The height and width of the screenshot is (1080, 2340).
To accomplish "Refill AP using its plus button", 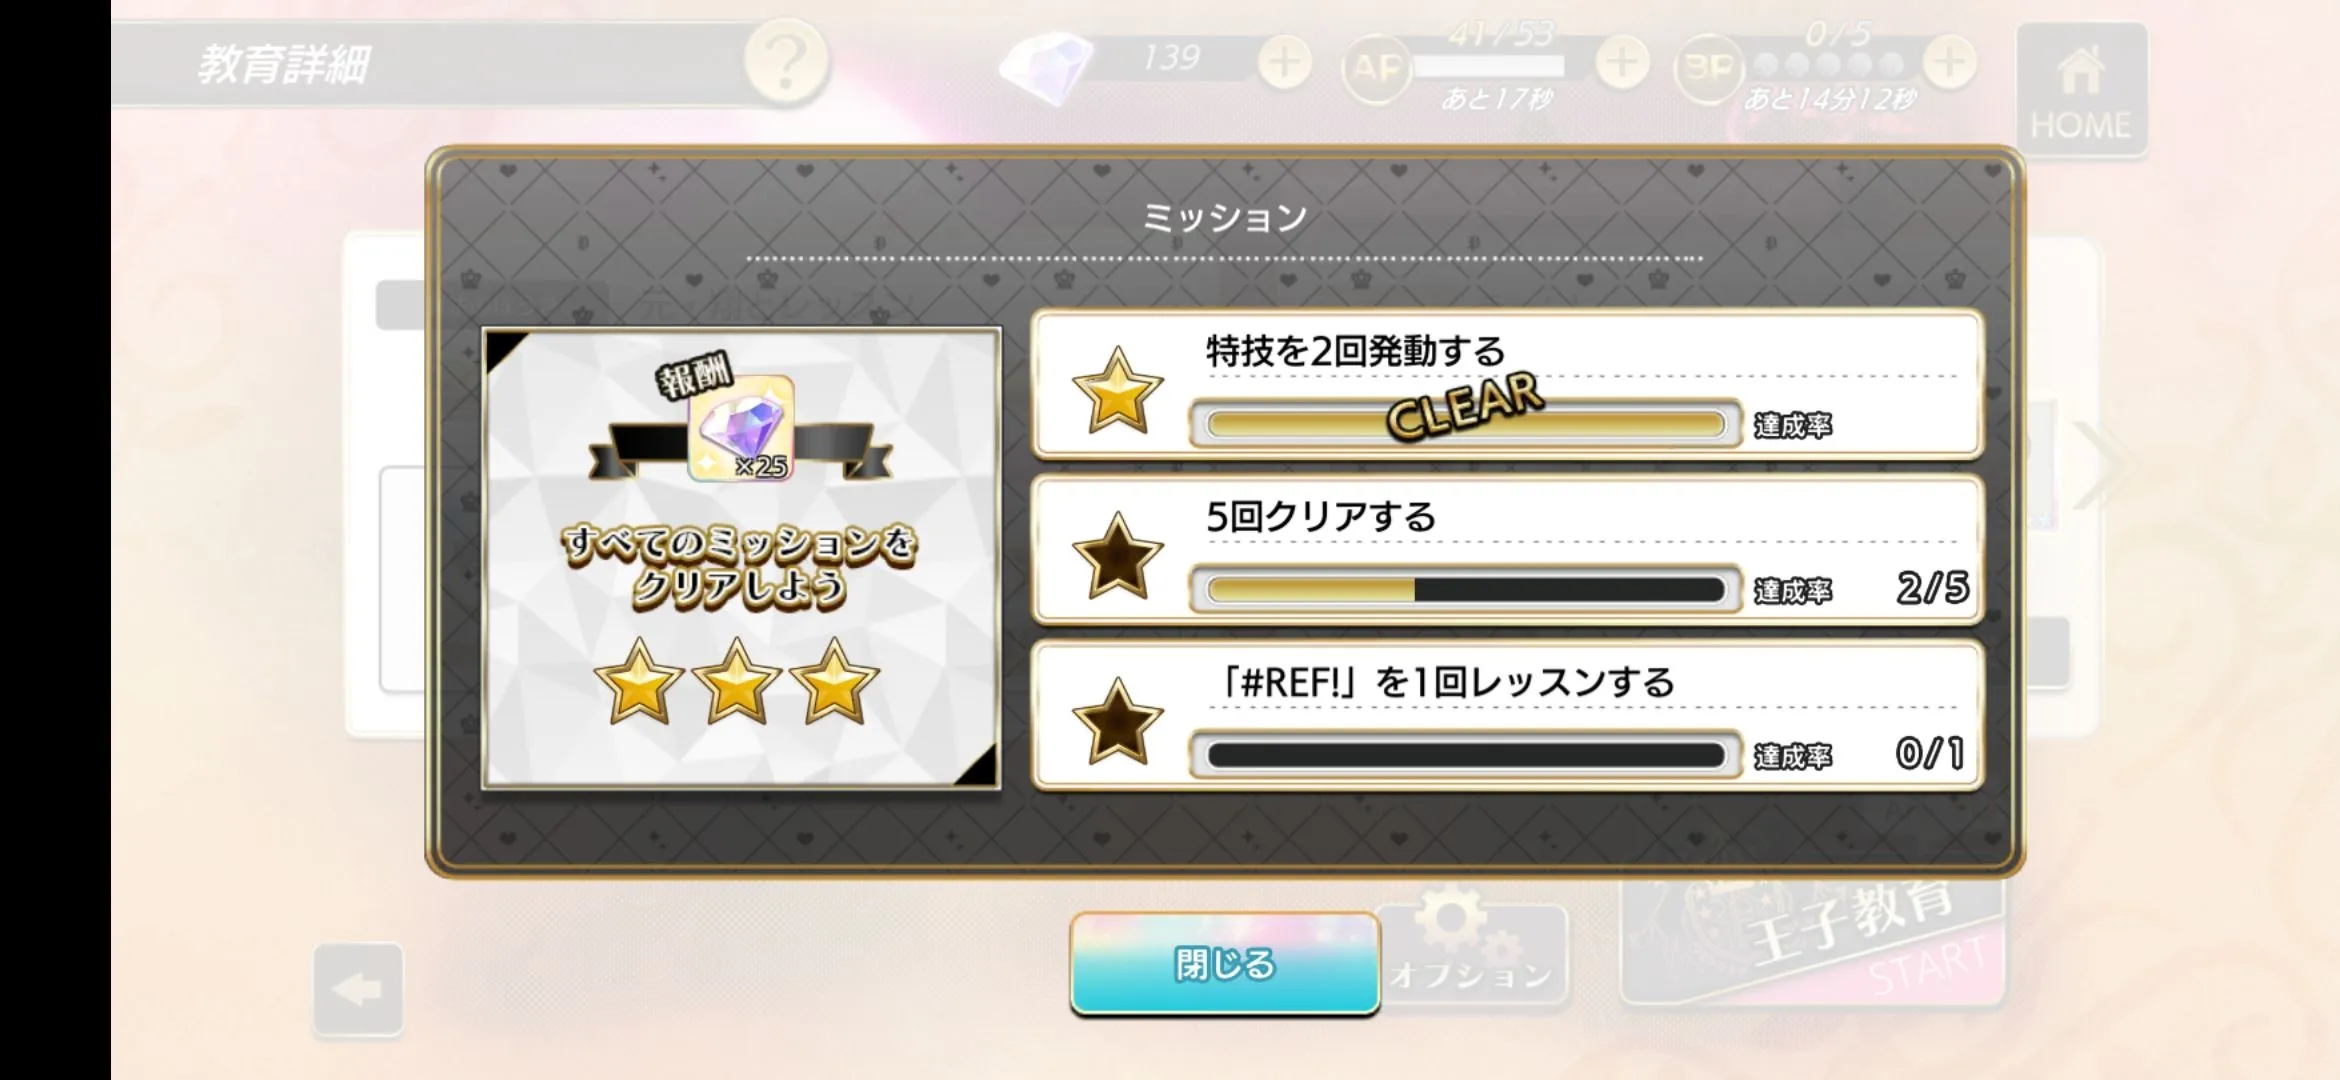I will [x=1621, y=63].
